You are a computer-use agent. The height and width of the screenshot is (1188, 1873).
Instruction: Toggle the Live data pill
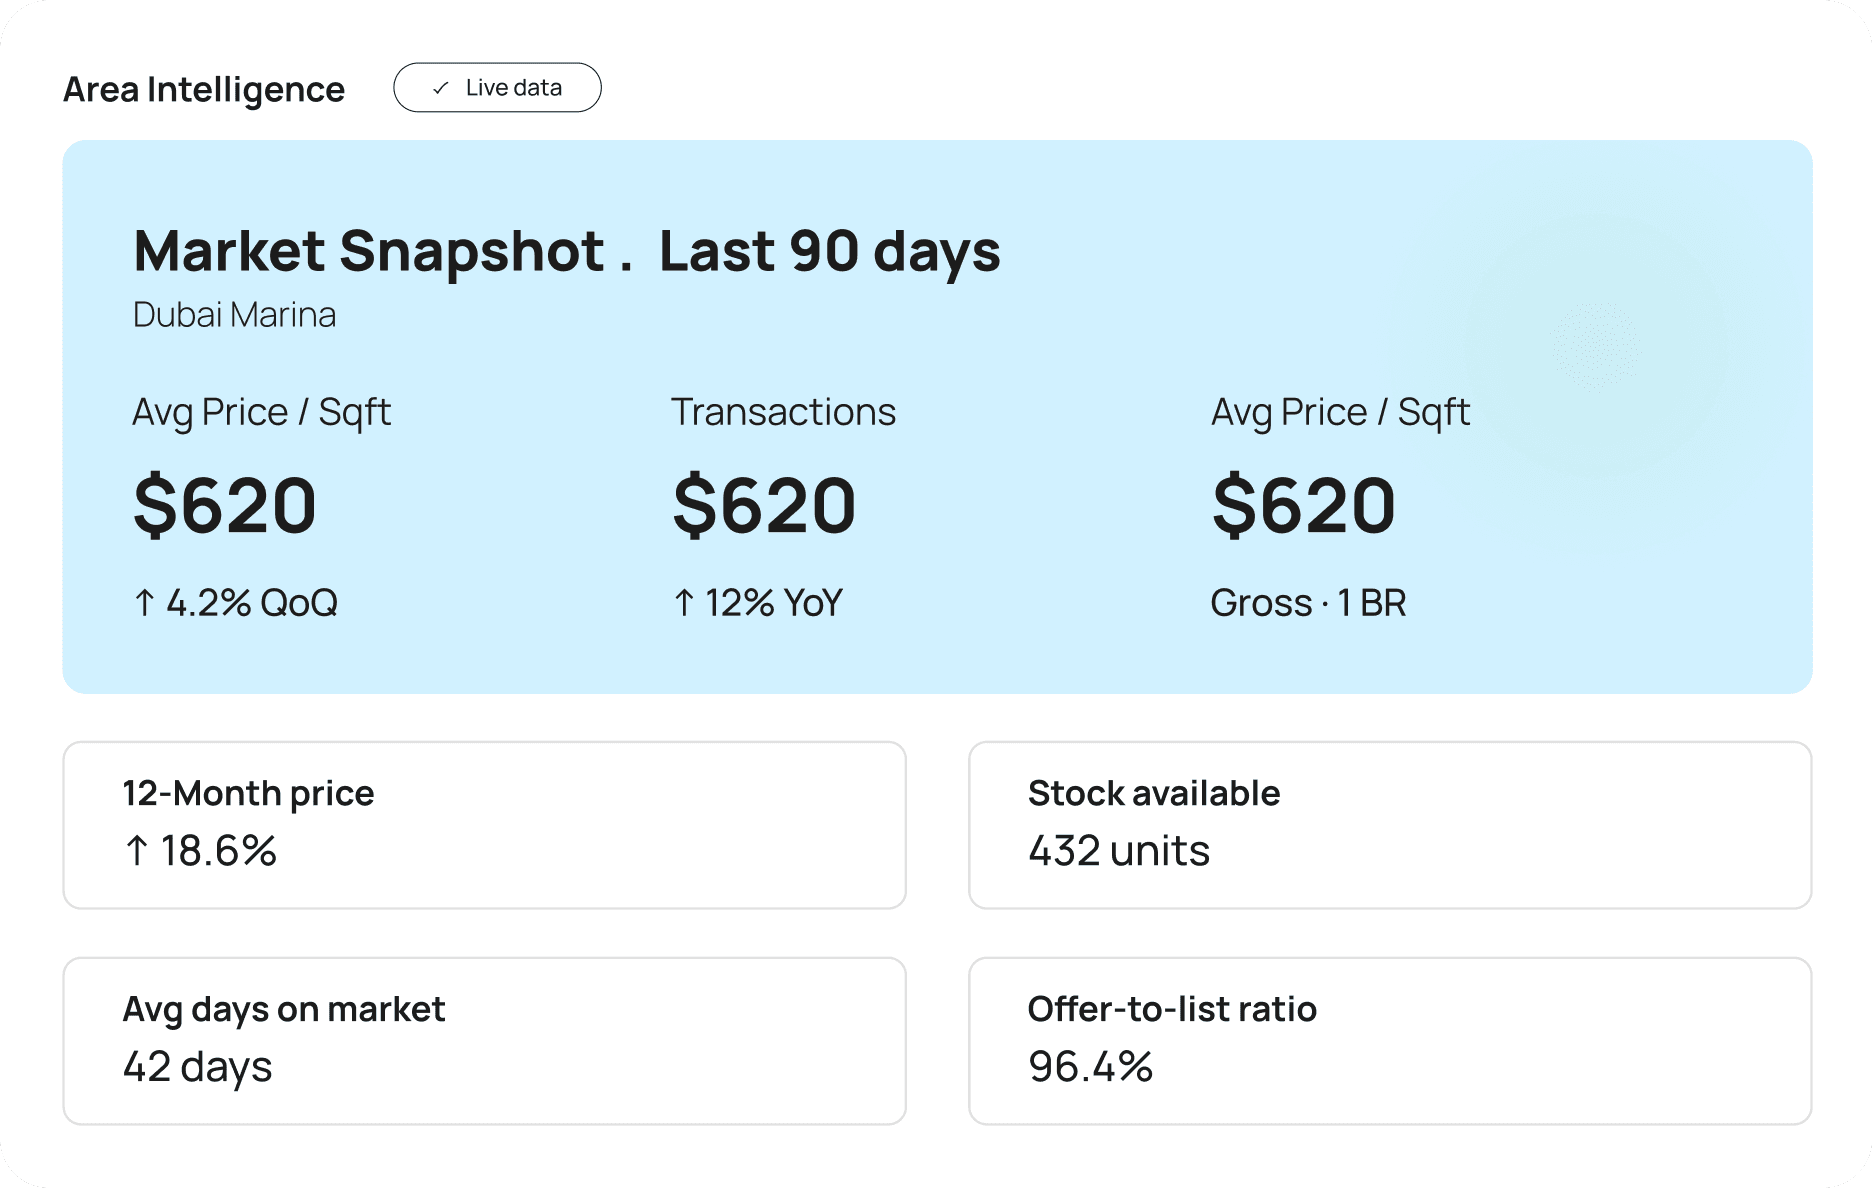coord(497,88)
